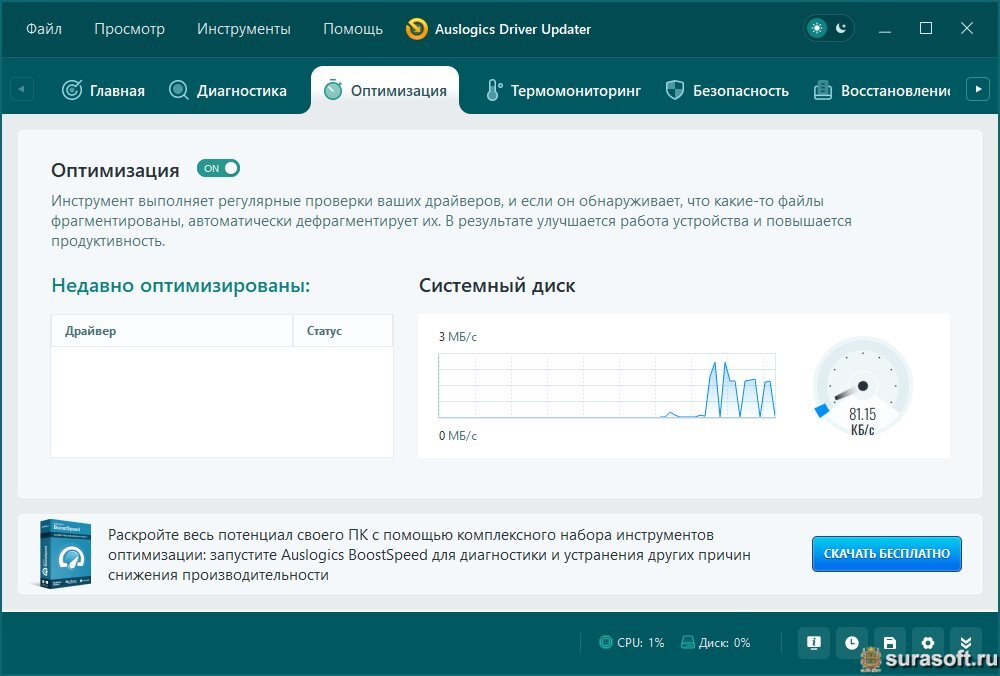Click the Диск usage indicator
The width and height of the screenshot is (1000, 676).
click(x=716, y=643)
